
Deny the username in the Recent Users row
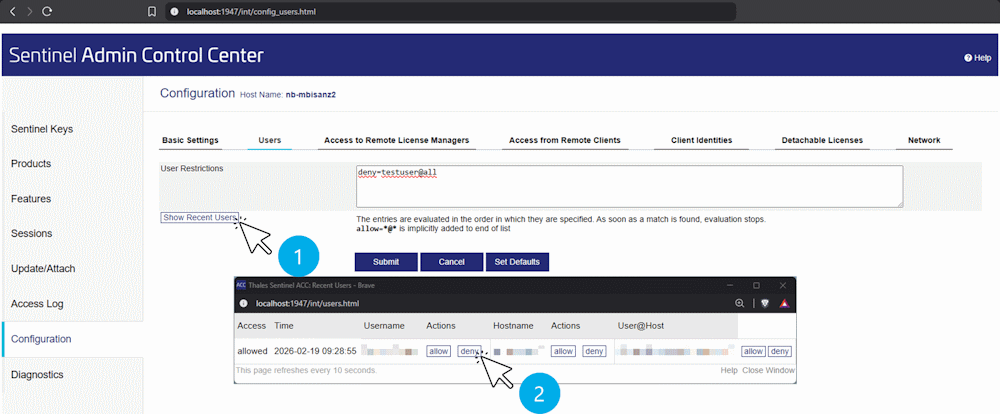[x=469, y=351]
